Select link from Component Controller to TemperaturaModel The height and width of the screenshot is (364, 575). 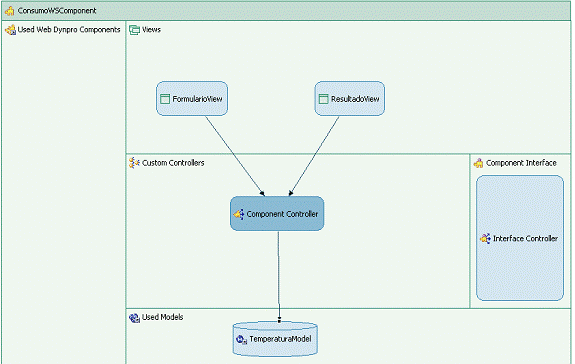[x=279, y=277]
